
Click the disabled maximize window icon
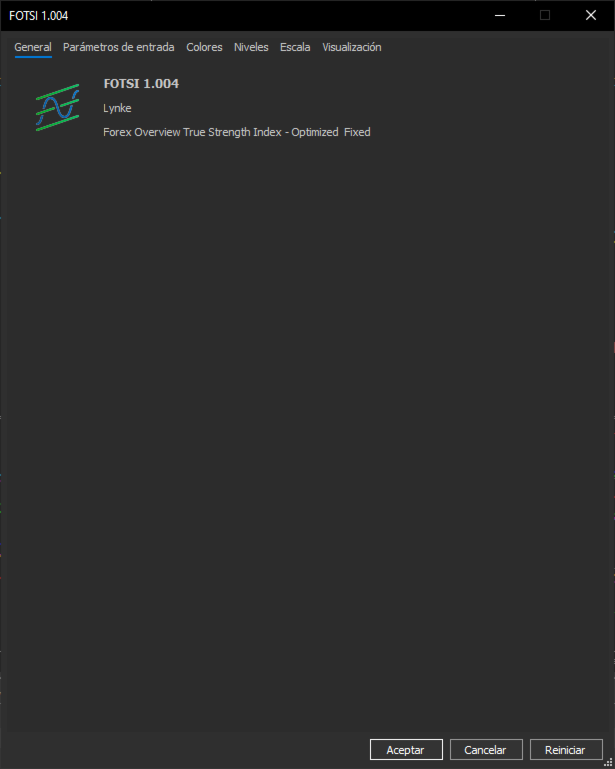coord(545,16)
